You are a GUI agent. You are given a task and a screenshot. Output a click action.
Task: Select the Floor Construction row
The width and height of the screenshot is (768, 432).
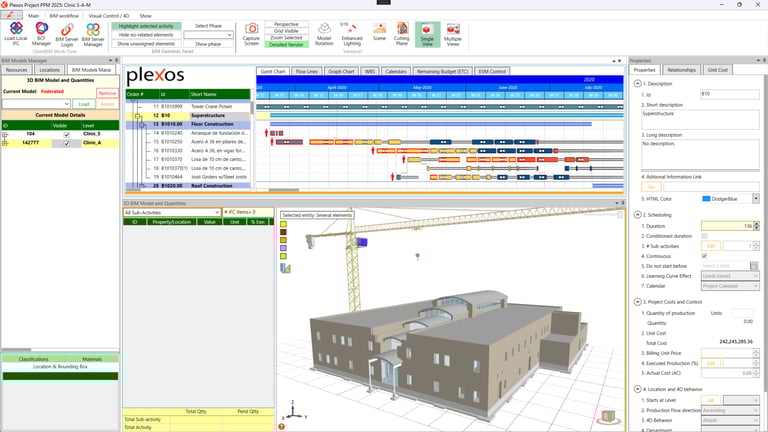point(188,124)
